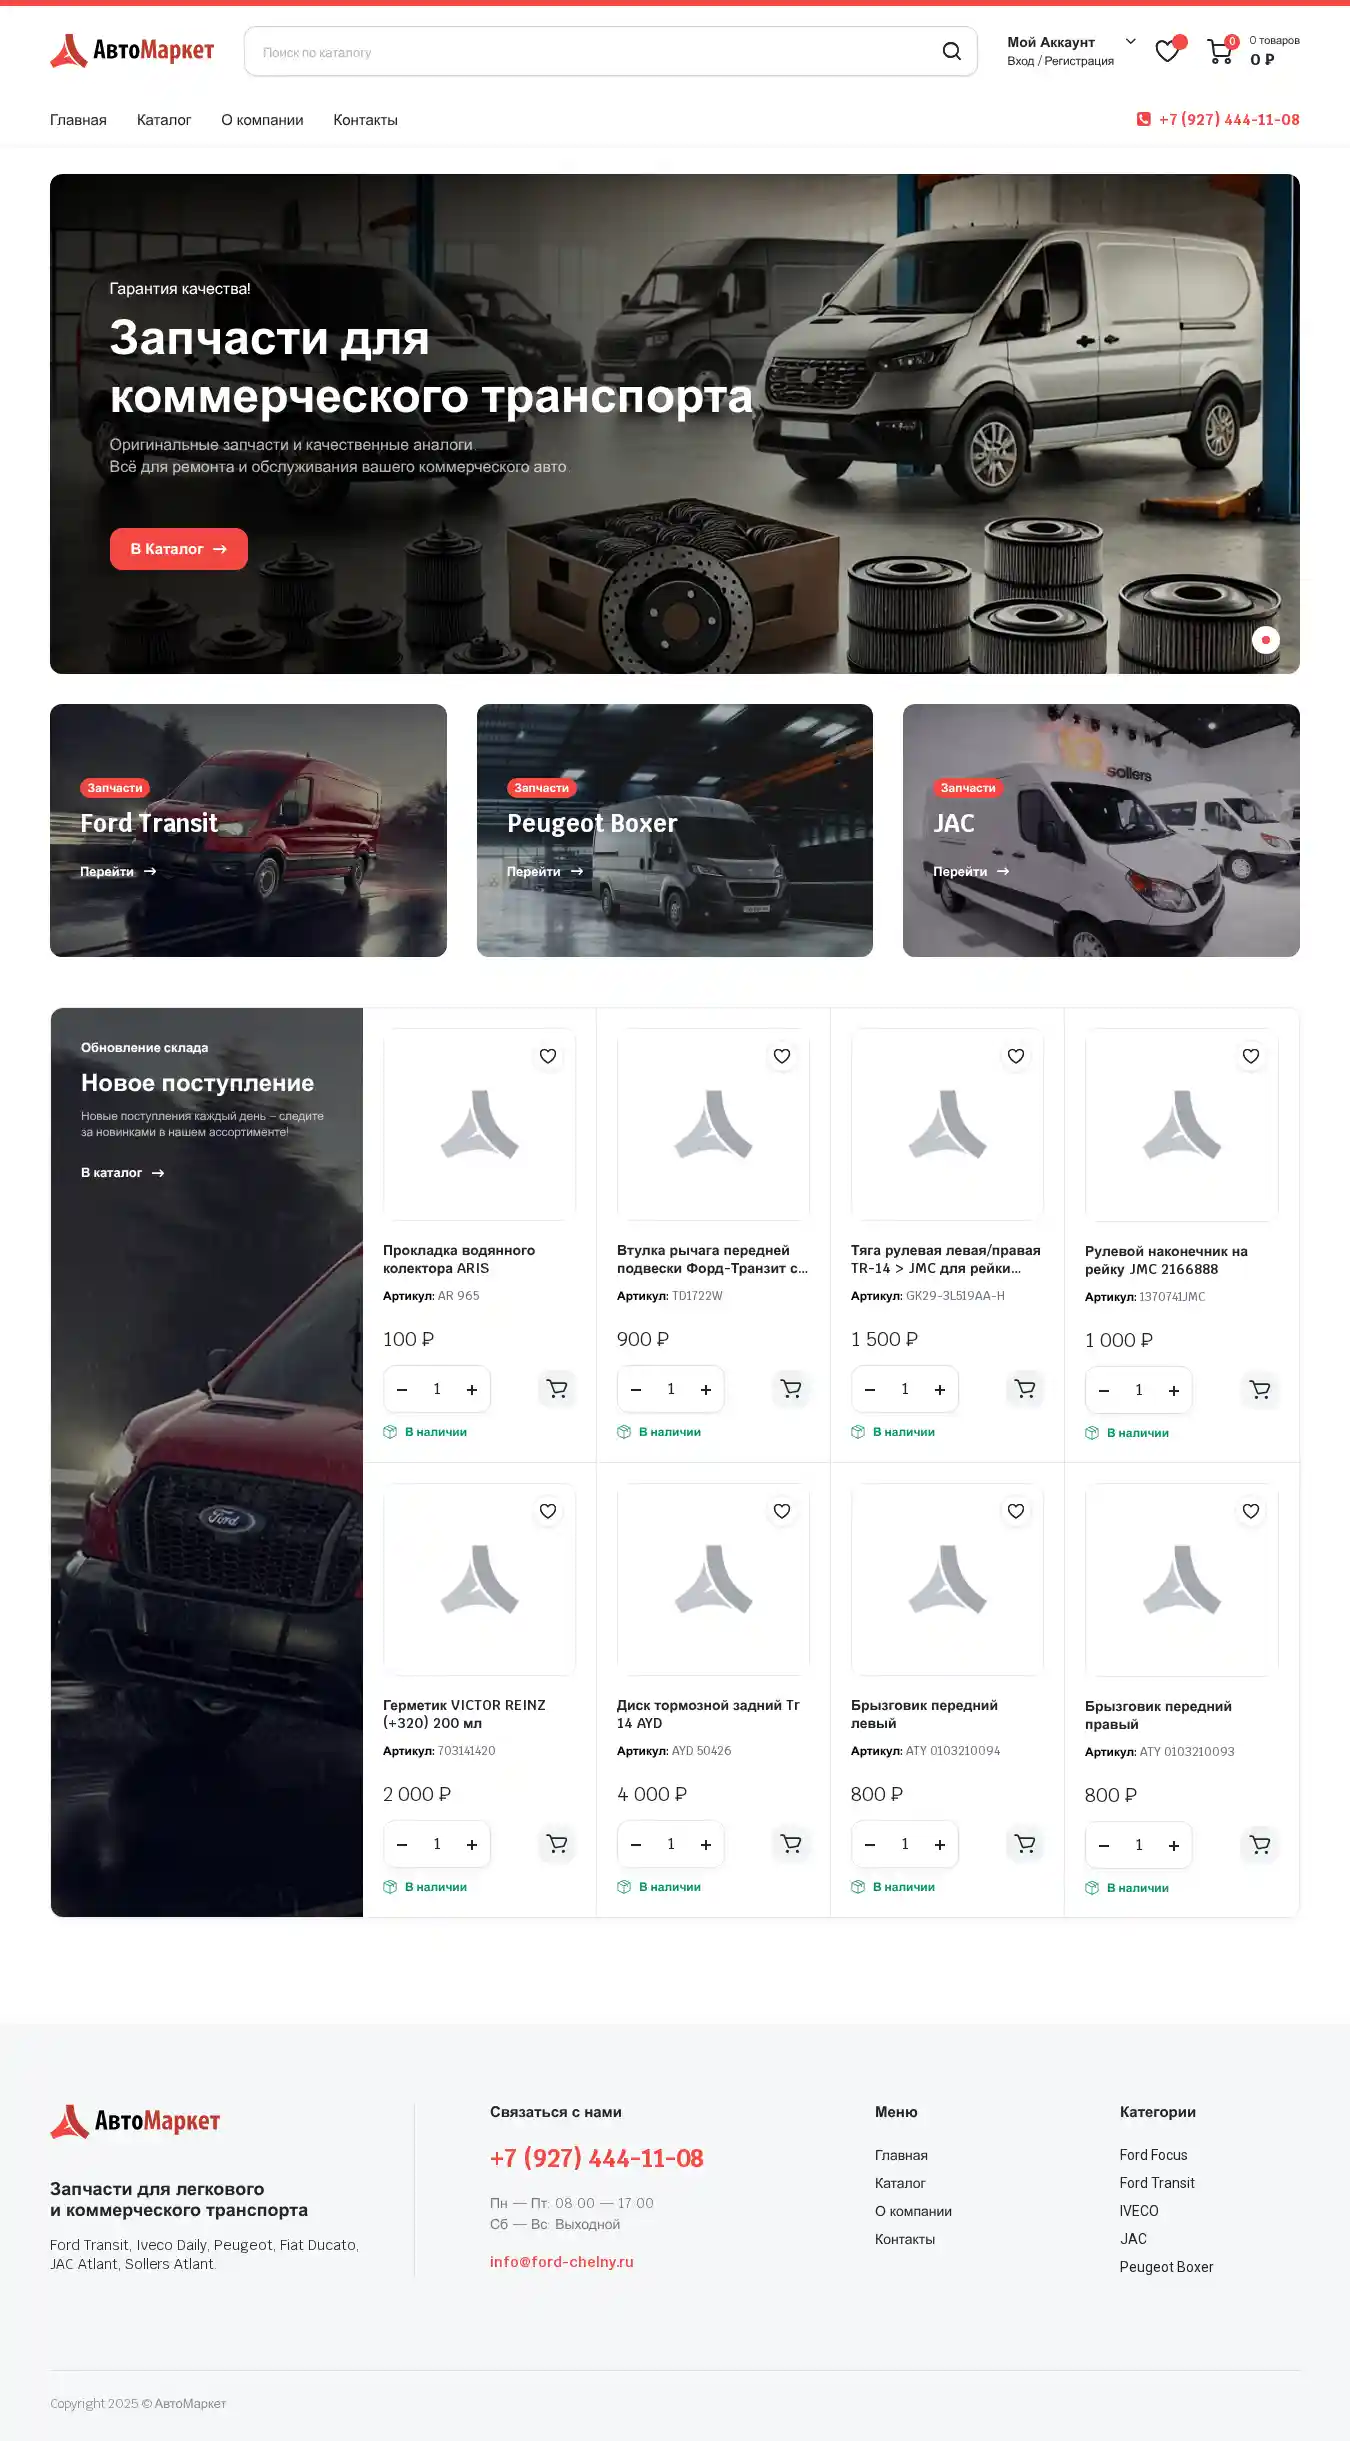Image resolution: width=1350 pixels, height=2441 pixels.
Task: Focus the Поиск по каталогу search field
Action: coord(595,52)
